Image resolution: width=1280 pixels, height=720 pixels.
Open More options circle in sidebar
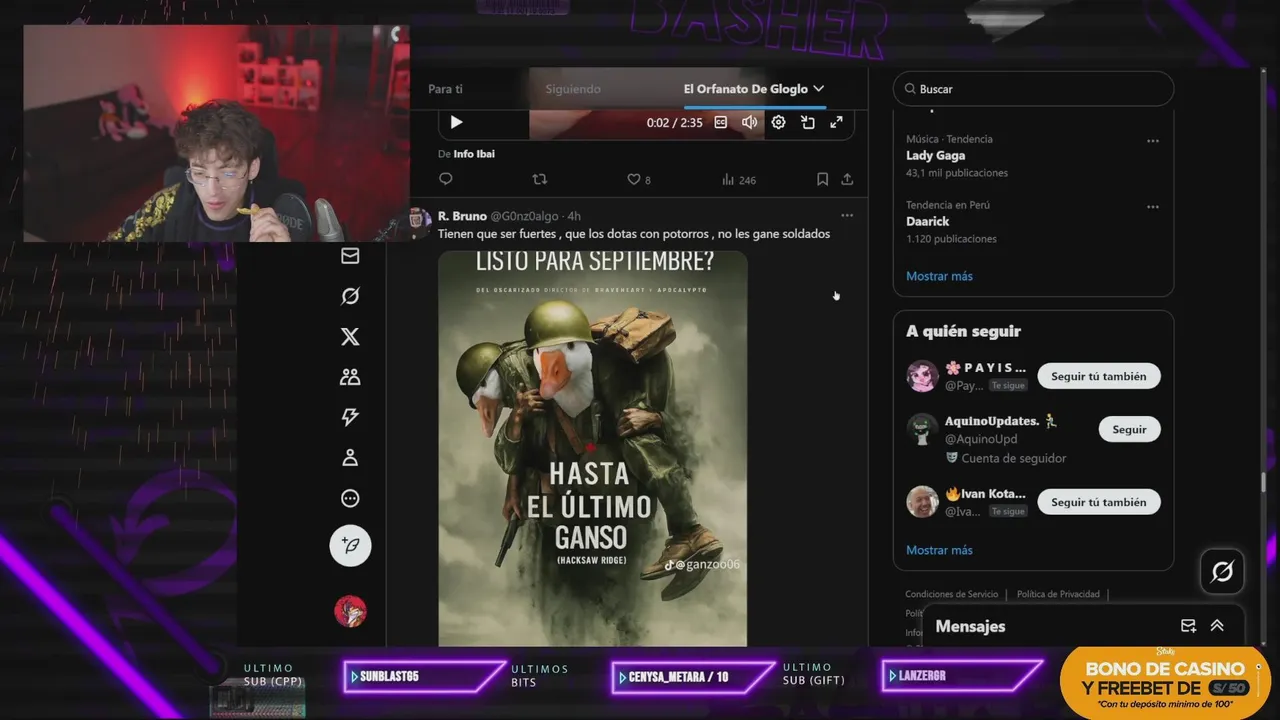[350, 498]
